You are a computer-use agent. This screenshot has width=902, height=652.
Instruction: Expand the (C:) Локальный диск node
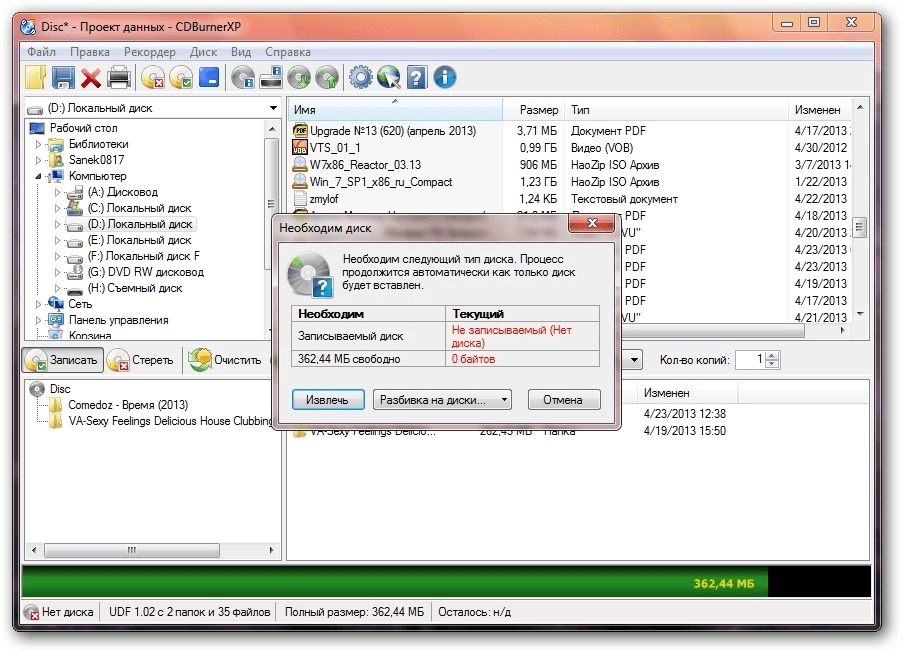pyautogui.click(x=57, y=208)
